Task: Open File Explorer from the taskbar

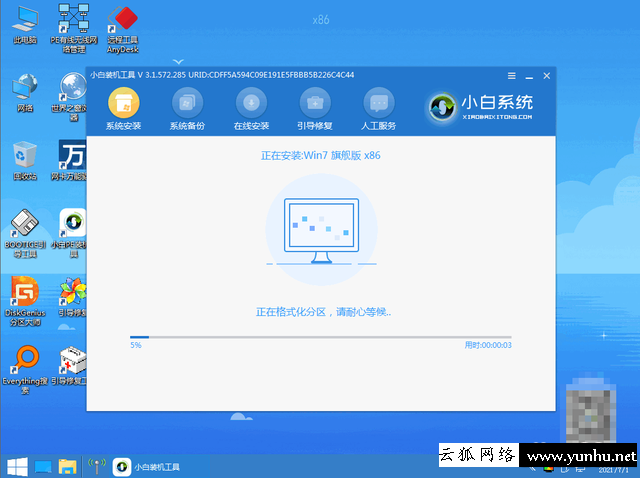Action: 67,467
